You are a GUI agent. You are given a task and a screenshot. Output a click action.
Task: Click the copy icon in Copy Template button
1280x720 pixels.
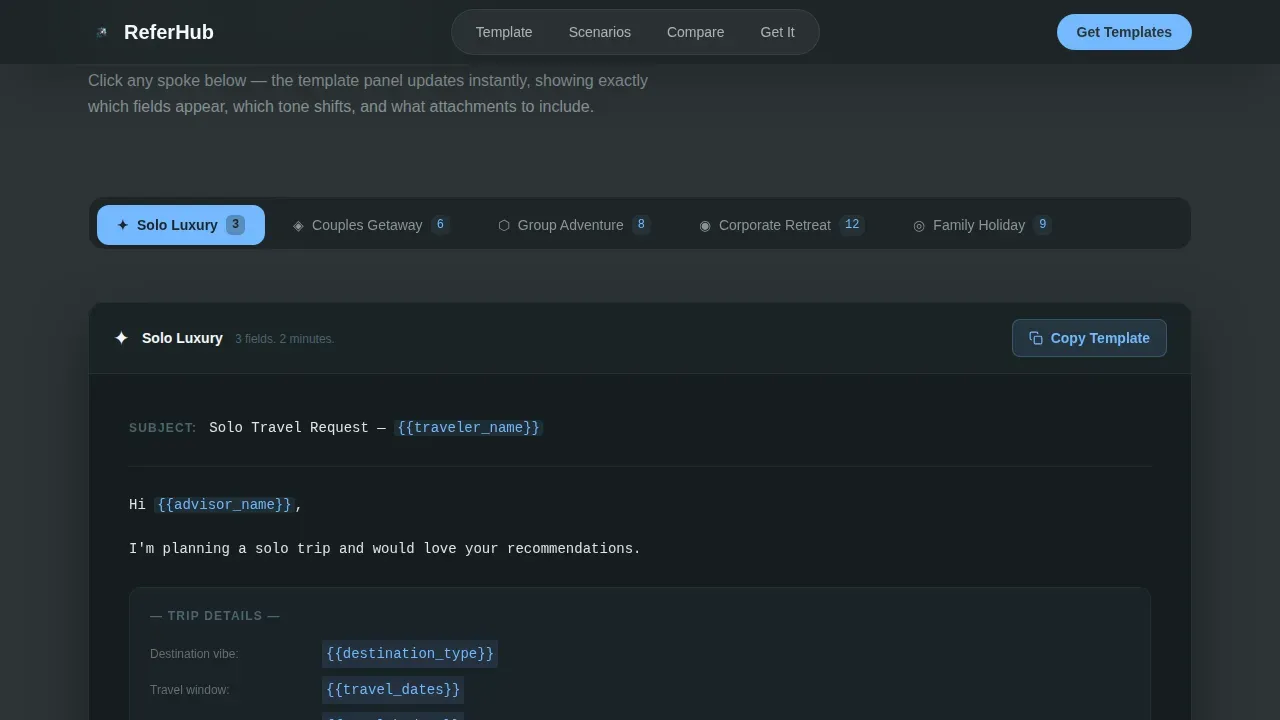point(1036,338)
